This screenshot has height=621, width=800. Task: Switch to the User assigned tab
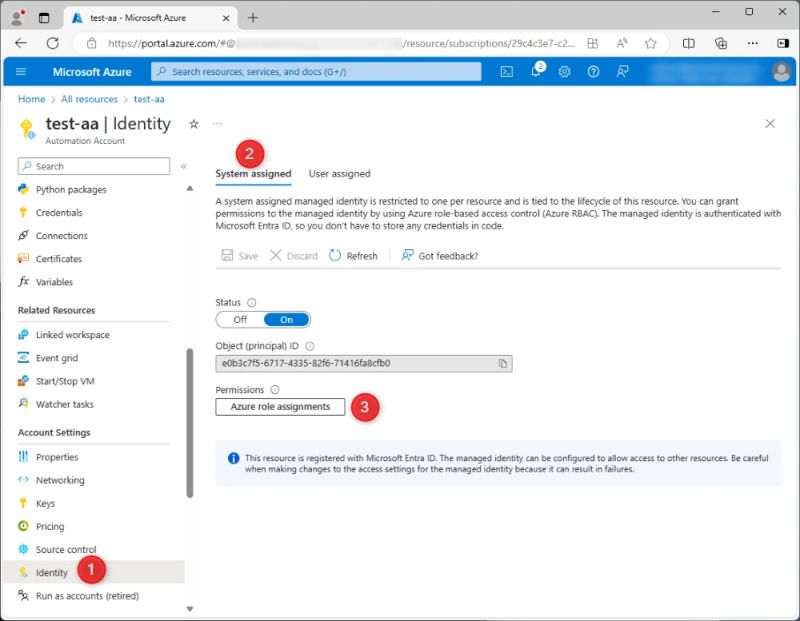tap(340, 173)
